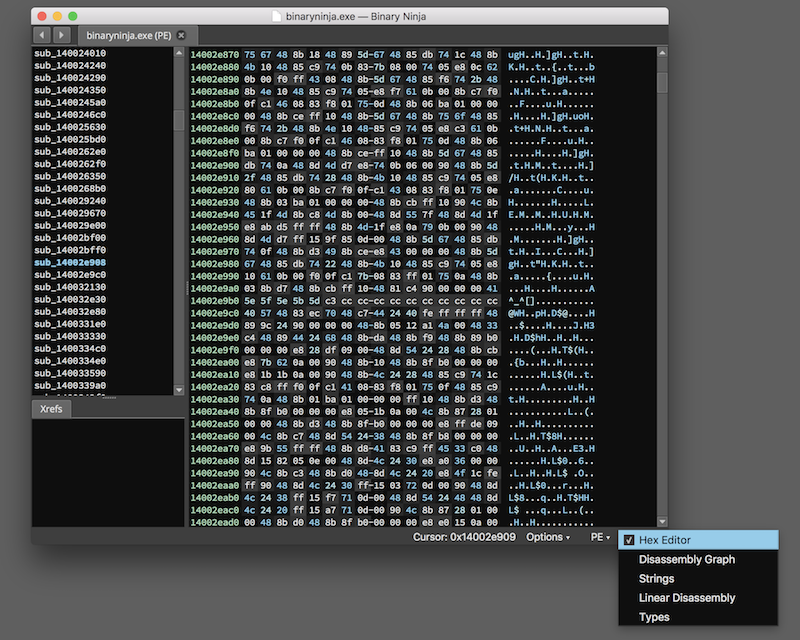Select function sub_140025630
This screenshot has width=800, height=640.
(70, 127)
